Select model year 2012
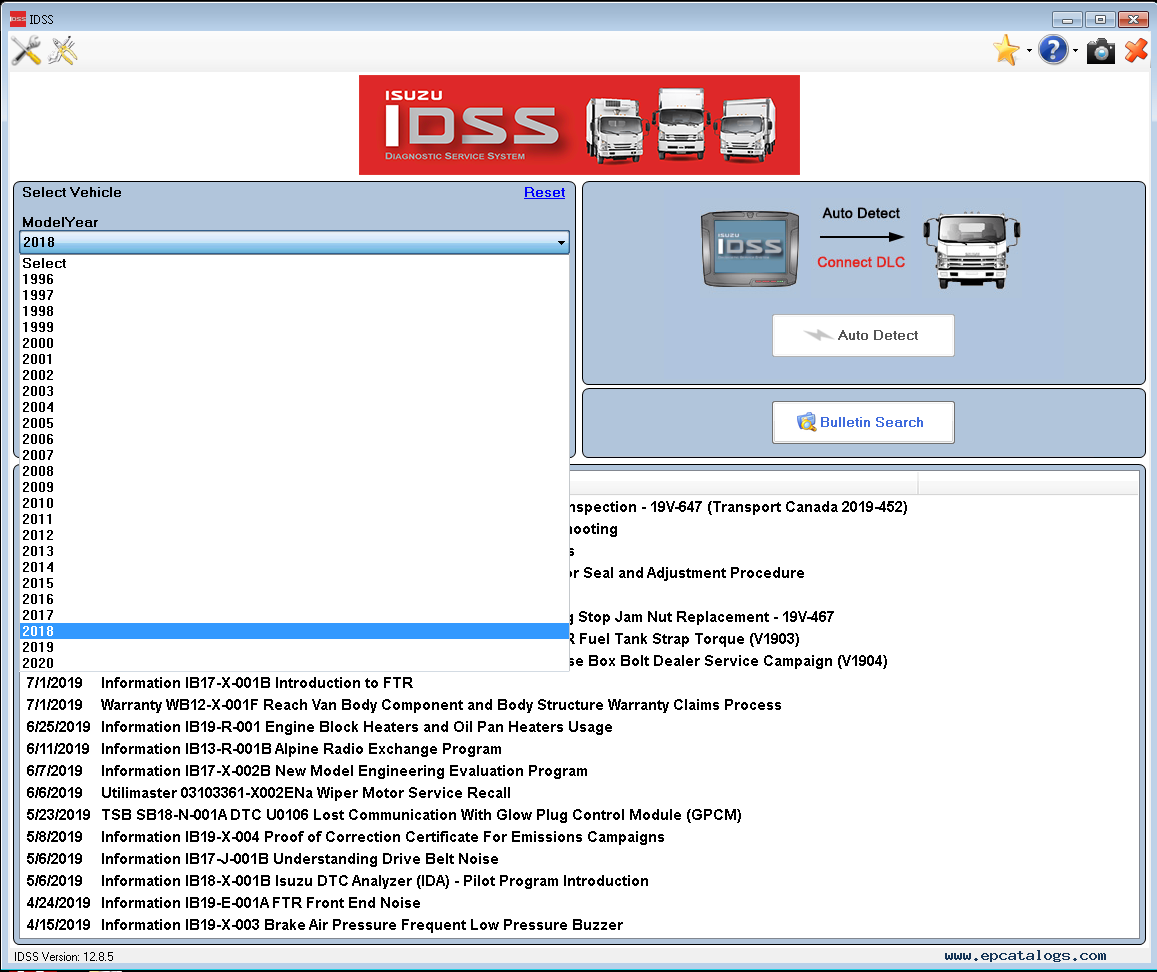Image resolution: width=1157 pixels, height=972 pixels. point(294,535)
